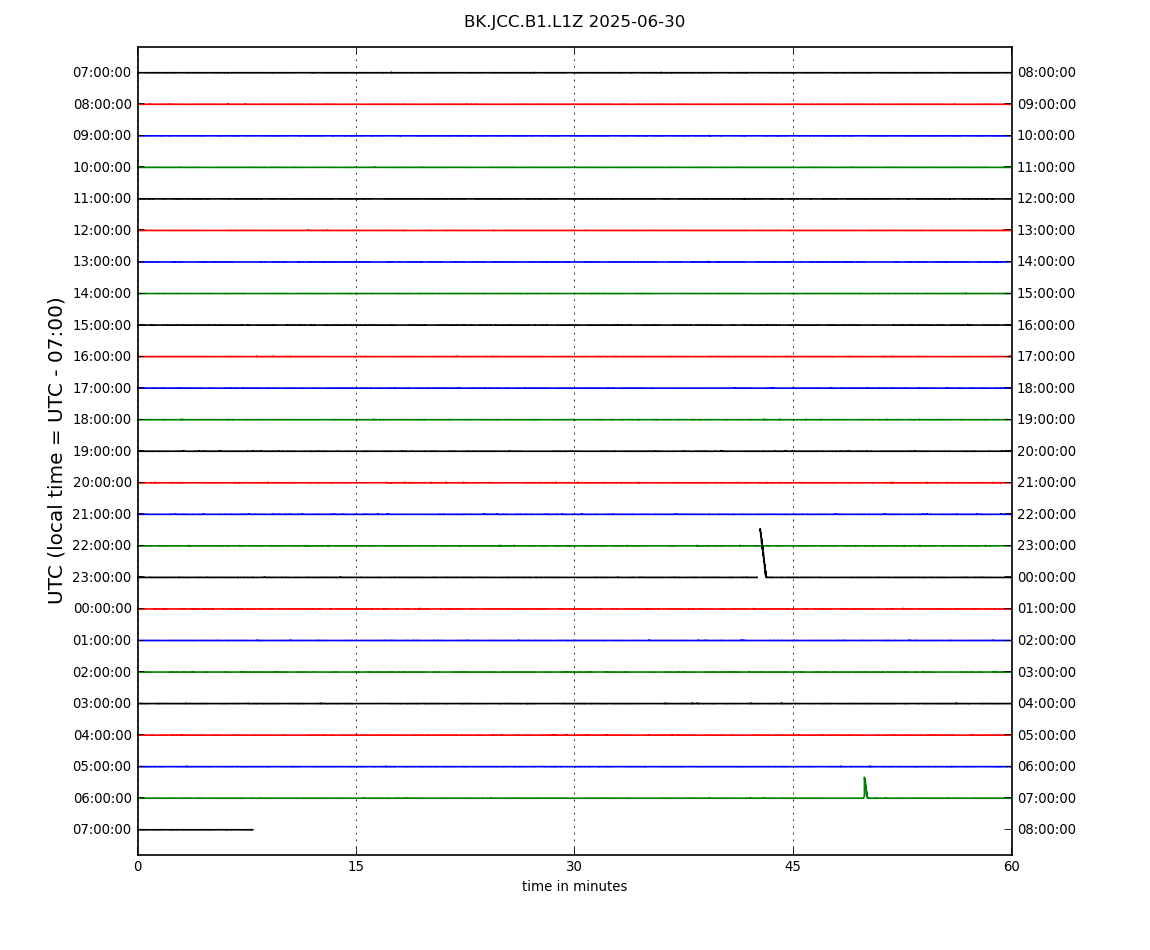The width and height of the screenshot is (1150, 950).
Task: Click the right-axis label 00:00:00
Action: coord(1047,577)
